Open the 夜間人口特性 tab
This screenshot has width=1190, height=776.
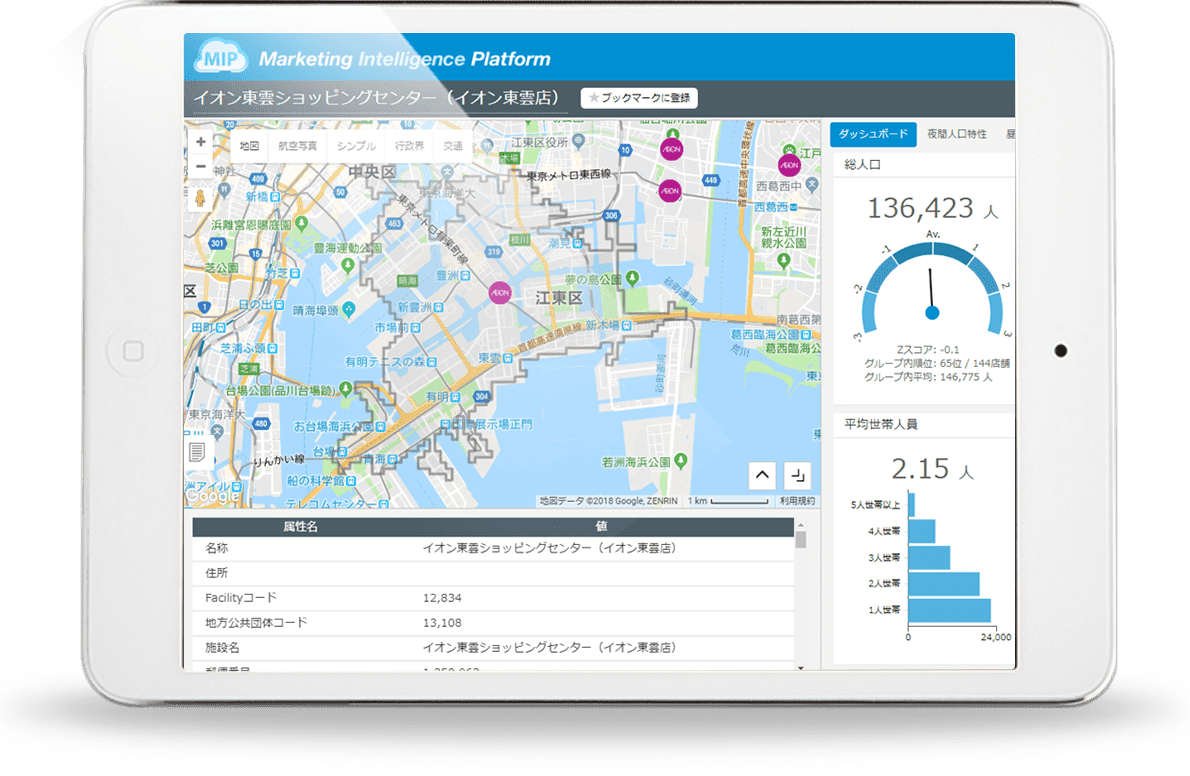957,134
